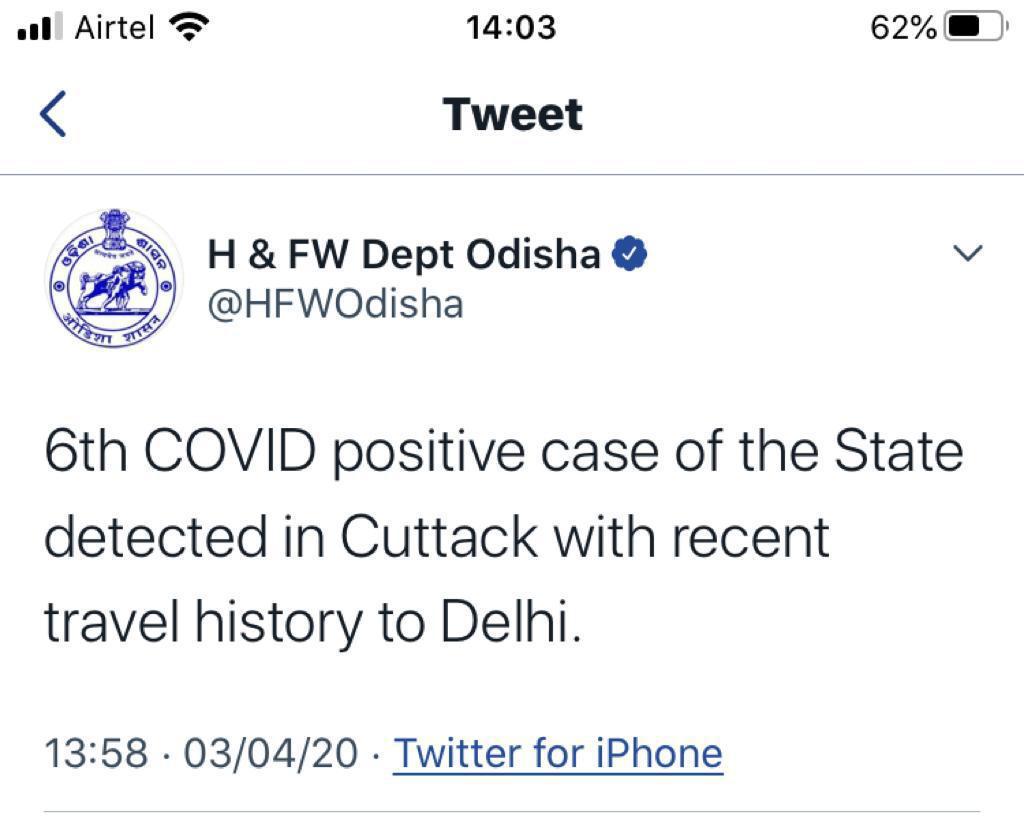Tap the Airtel carrier label

[x=114, y=27]
